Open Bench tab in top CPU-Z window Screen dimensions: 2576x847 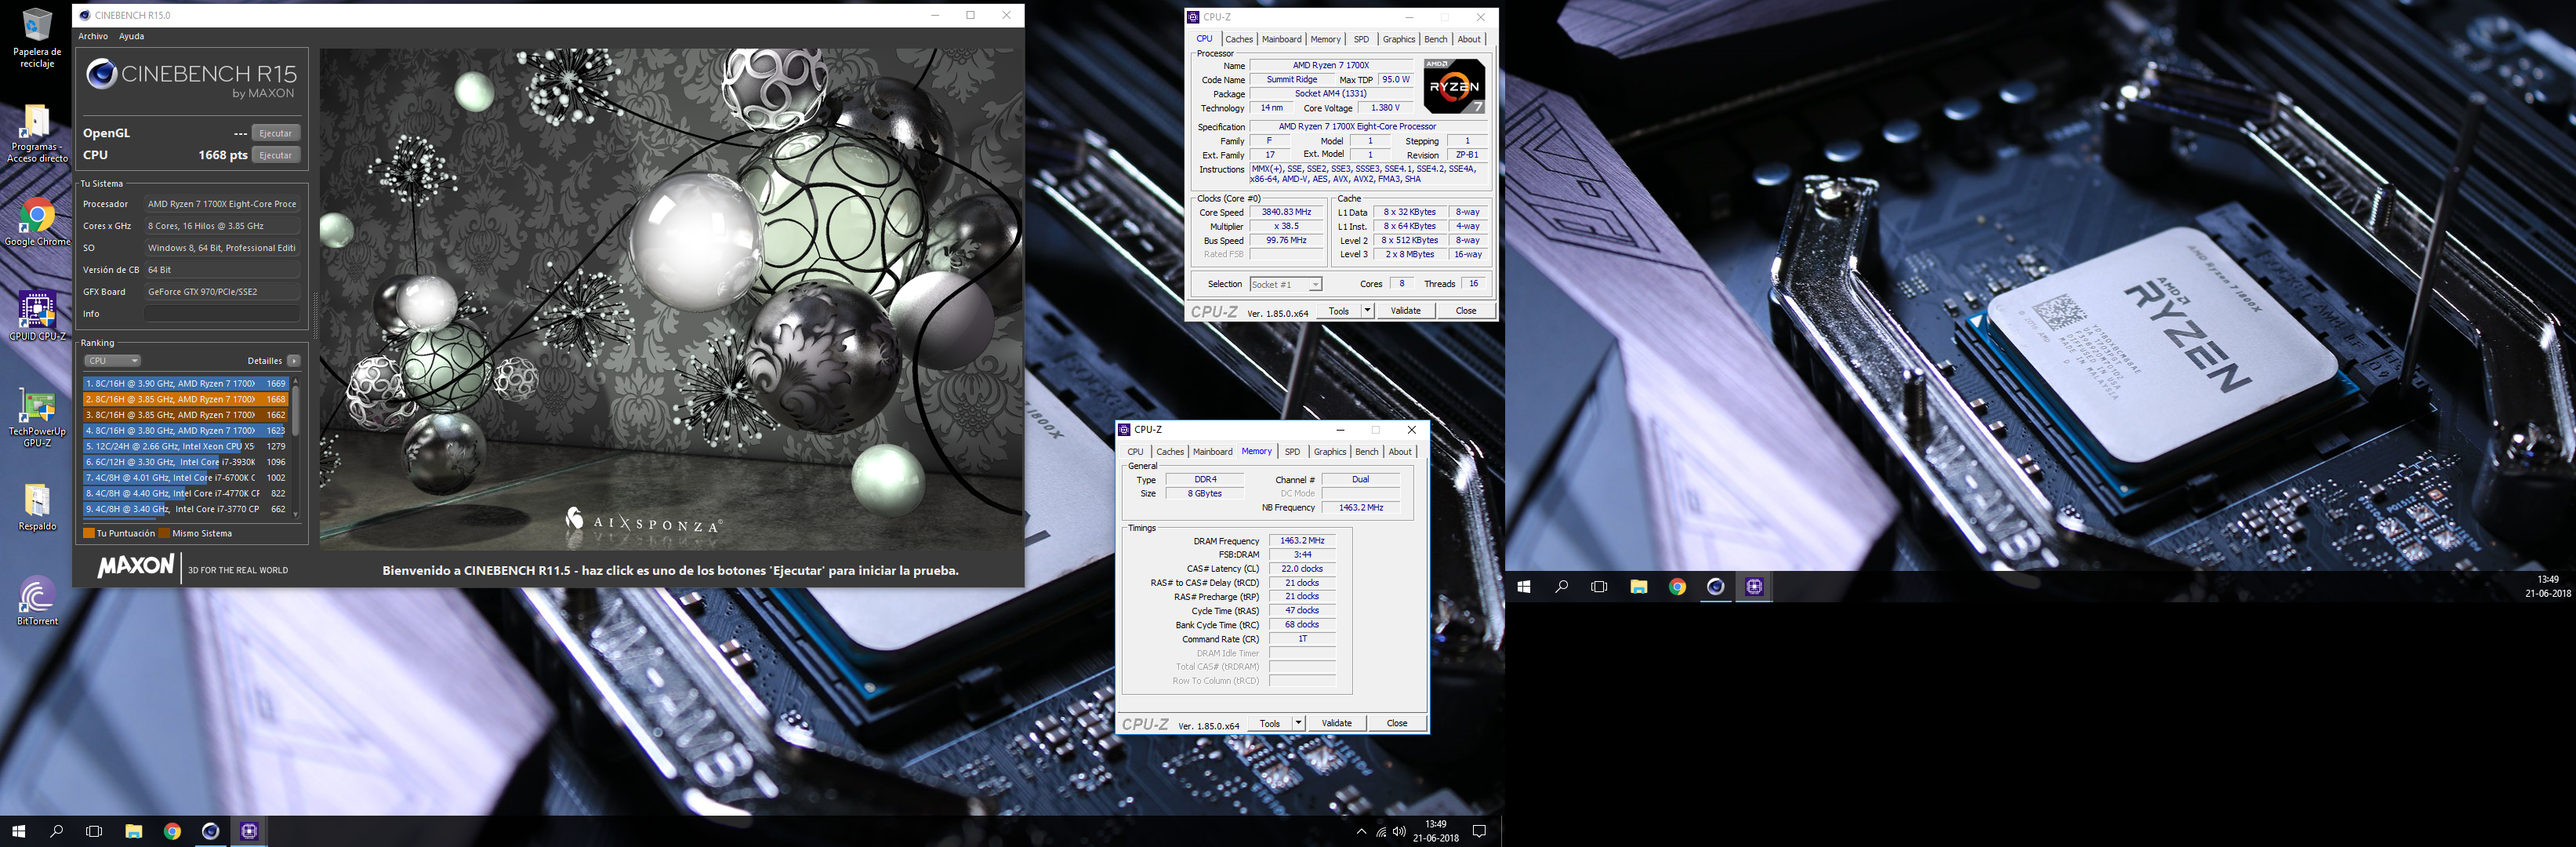point(1435,39)
